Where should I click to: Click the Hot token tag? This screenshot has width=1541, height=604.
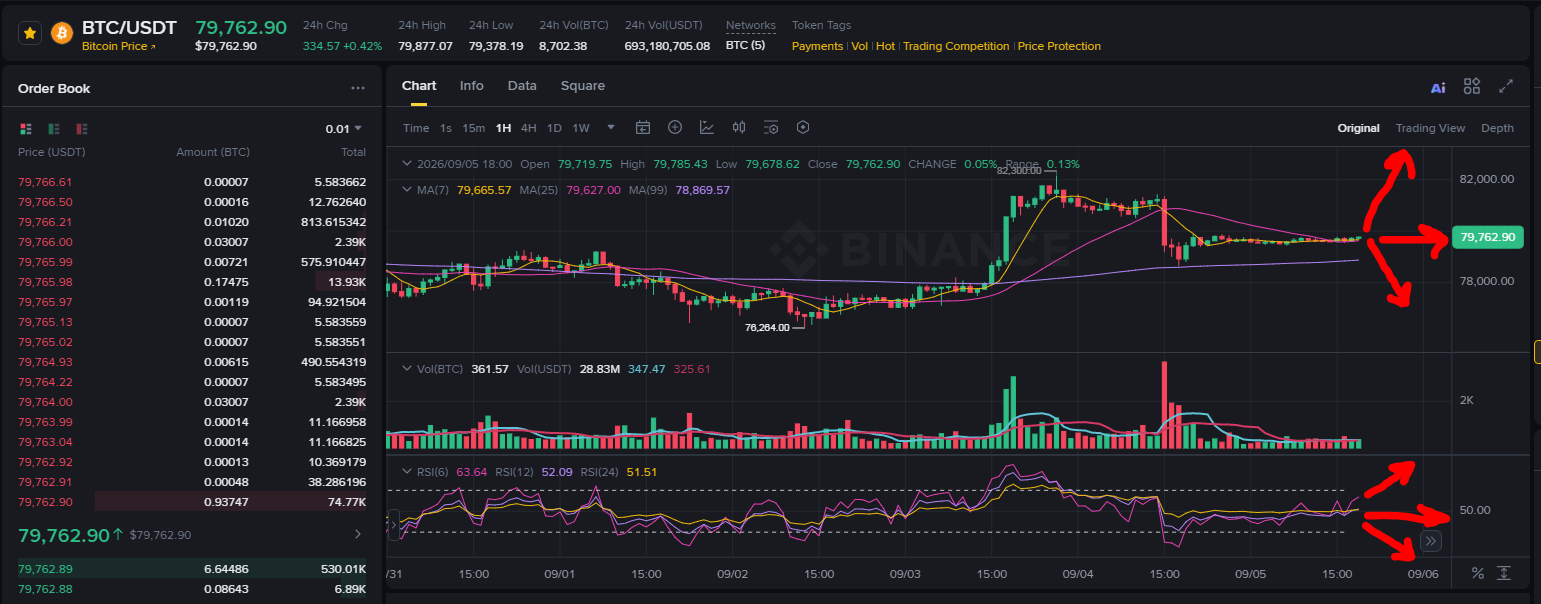coord(885,46)
